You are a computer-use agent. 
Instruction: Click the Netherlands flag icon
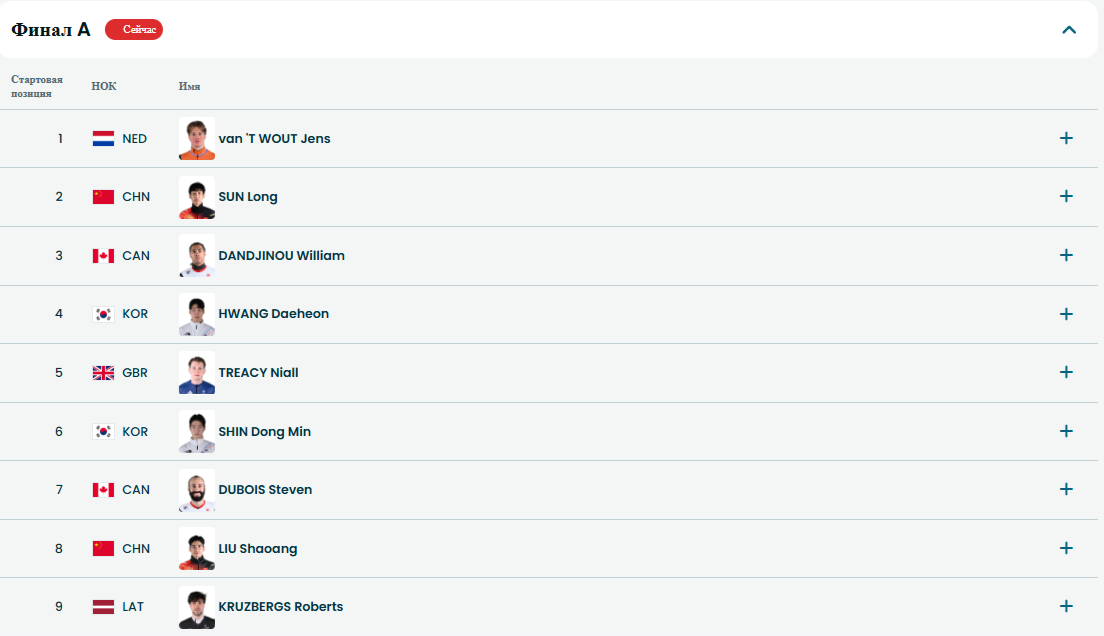click(x=103, y=139)
